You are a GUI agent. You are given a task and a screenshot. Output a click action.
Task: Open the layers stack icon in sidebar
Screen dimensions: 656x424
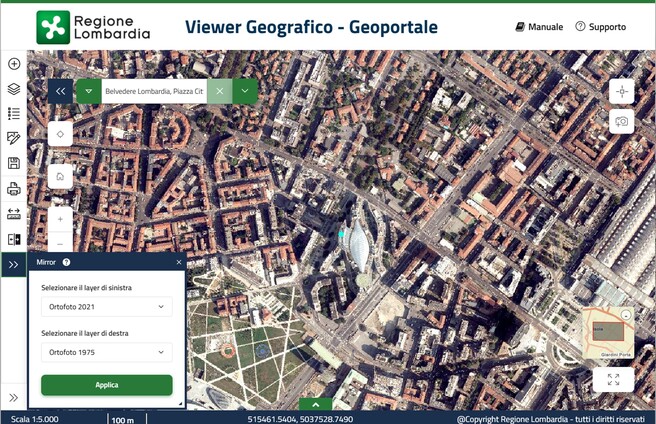[14, 89]
